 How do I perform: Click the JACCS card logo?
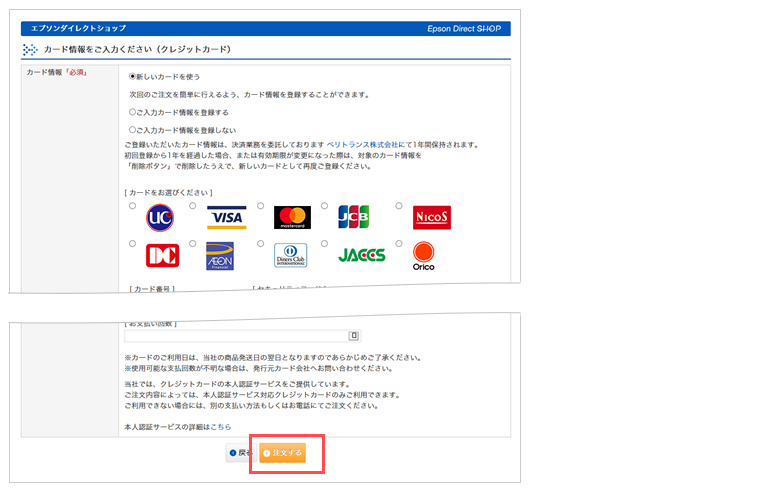[362, 255]
